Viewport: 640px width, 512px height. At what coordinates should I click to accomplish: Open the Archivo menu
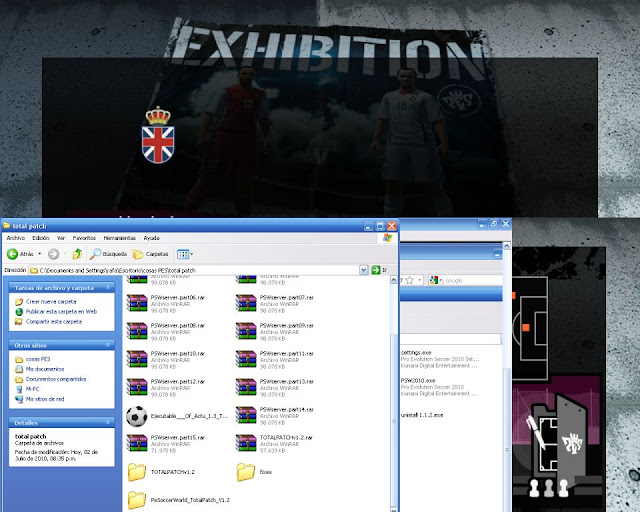16,238
